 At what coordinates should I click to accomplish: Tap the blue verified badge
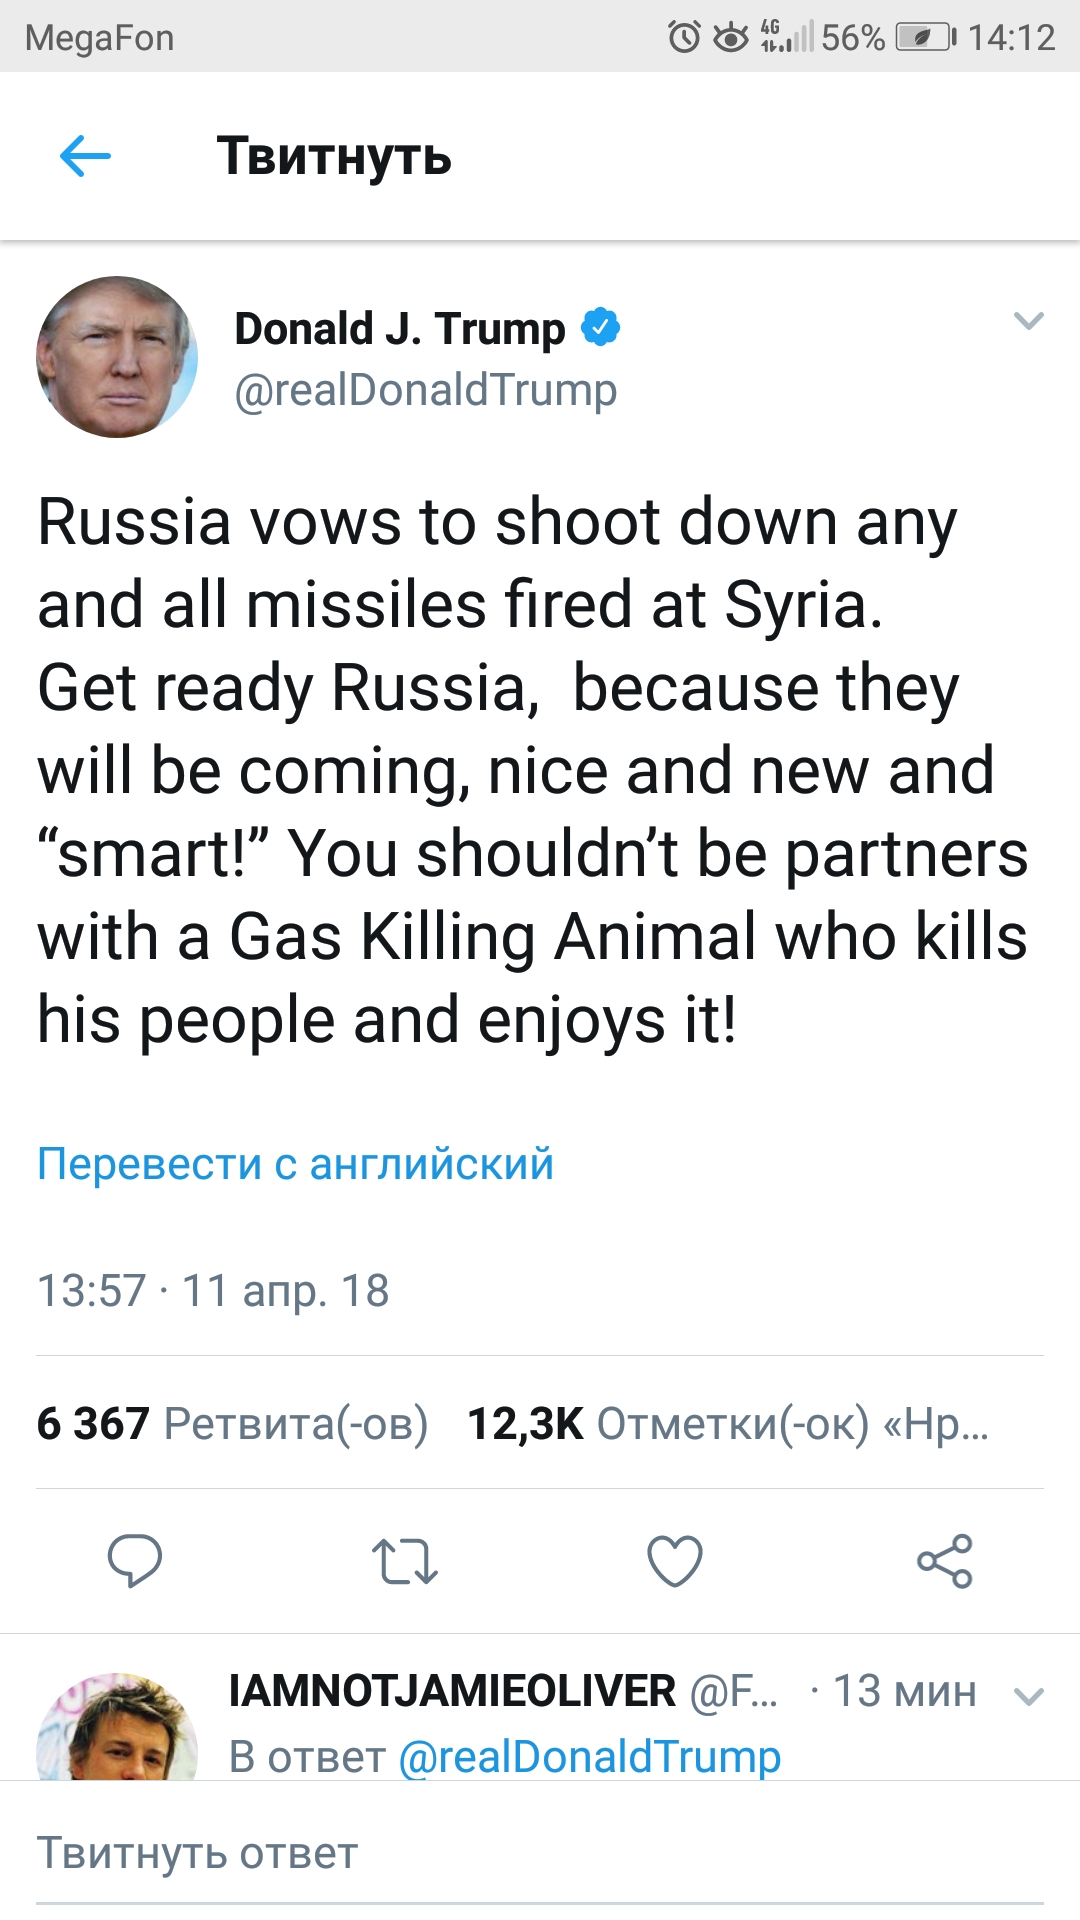601,327
